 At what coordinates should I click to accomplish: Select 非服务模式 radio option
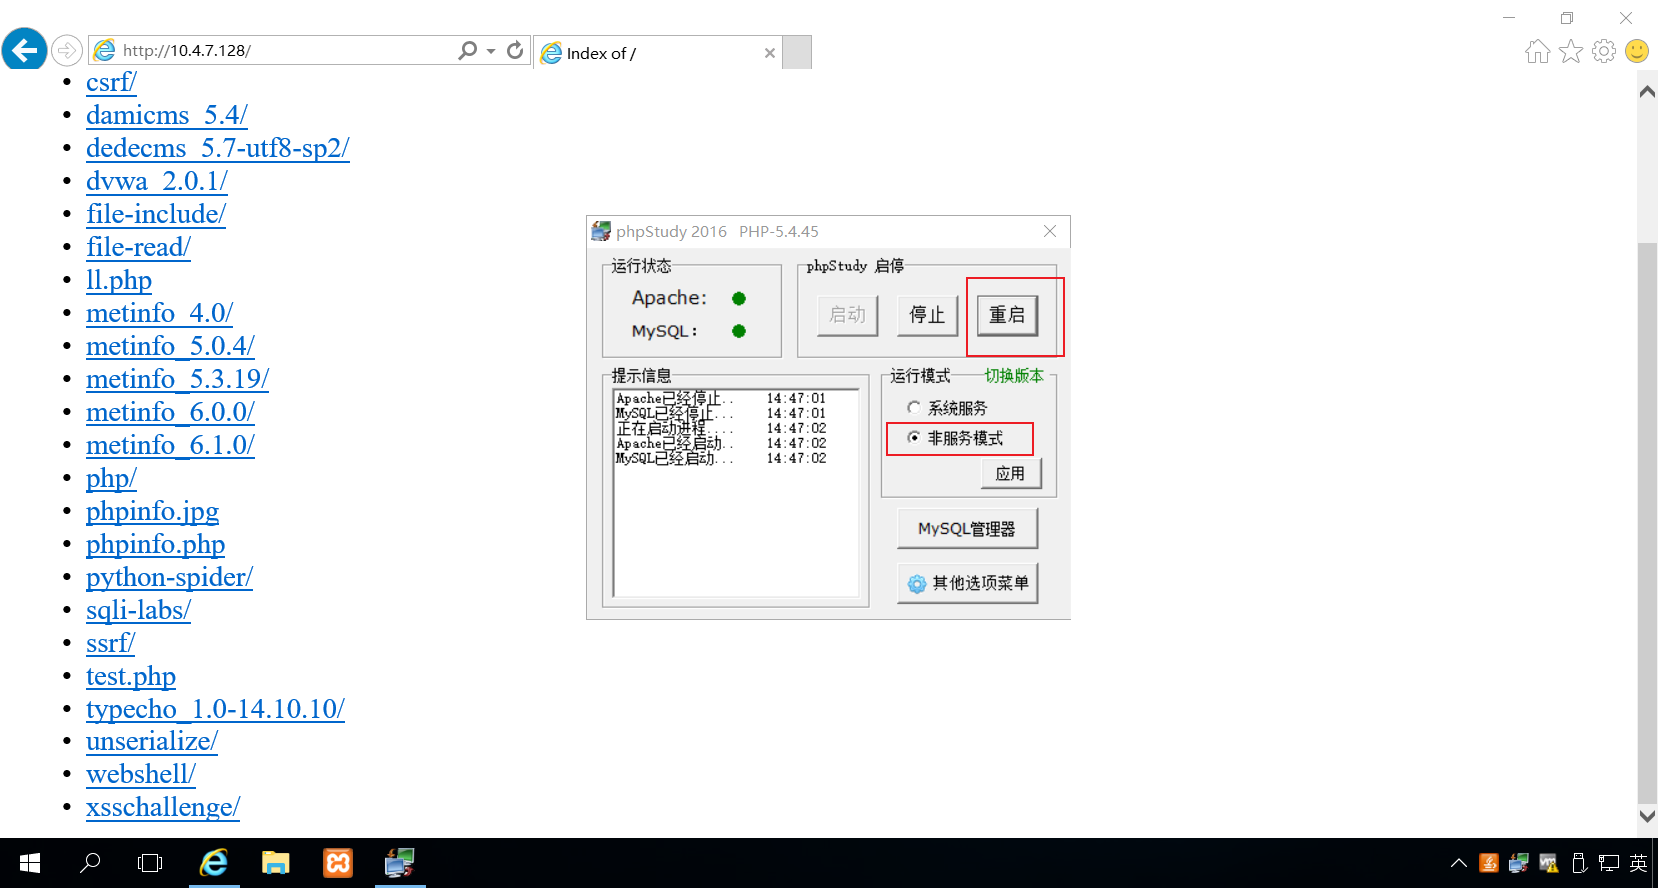point(955,438)
